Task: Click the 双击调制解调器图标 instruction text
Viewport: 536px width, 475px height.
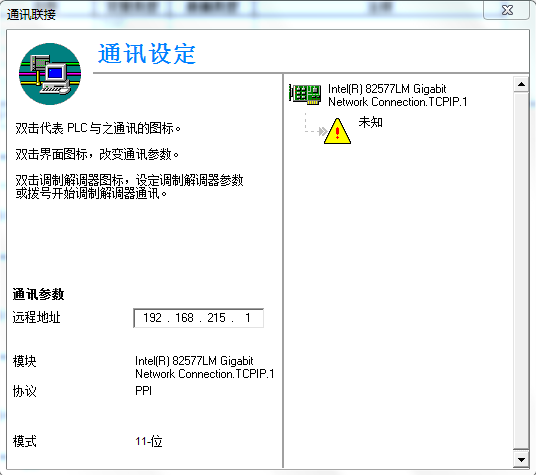Action: pyautogui.click(x=129, y=187)
